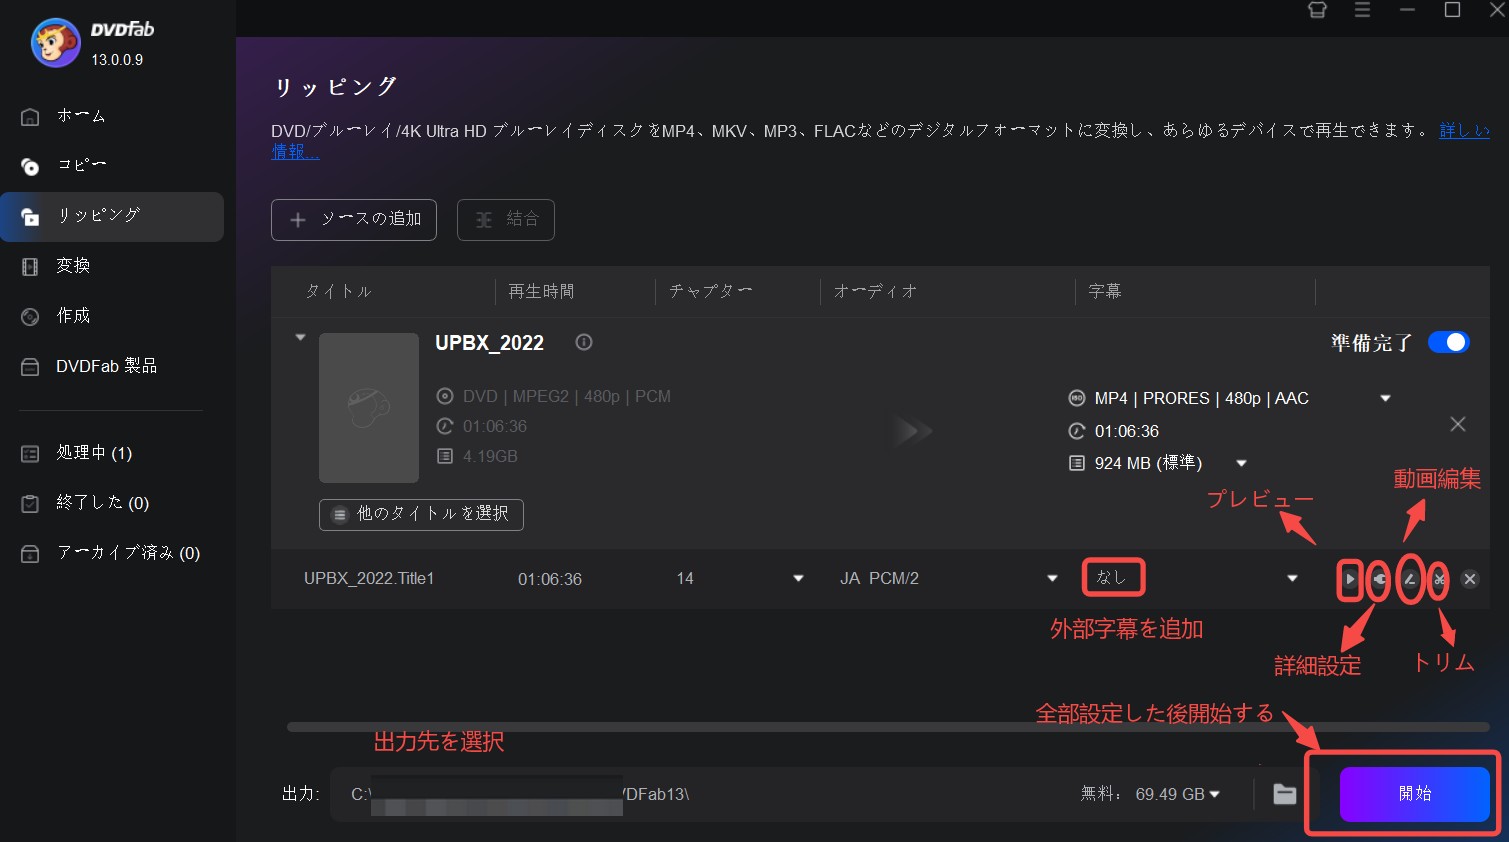Maximize the DVDFab window
1509x842 pixels.
pos(1453,10)
